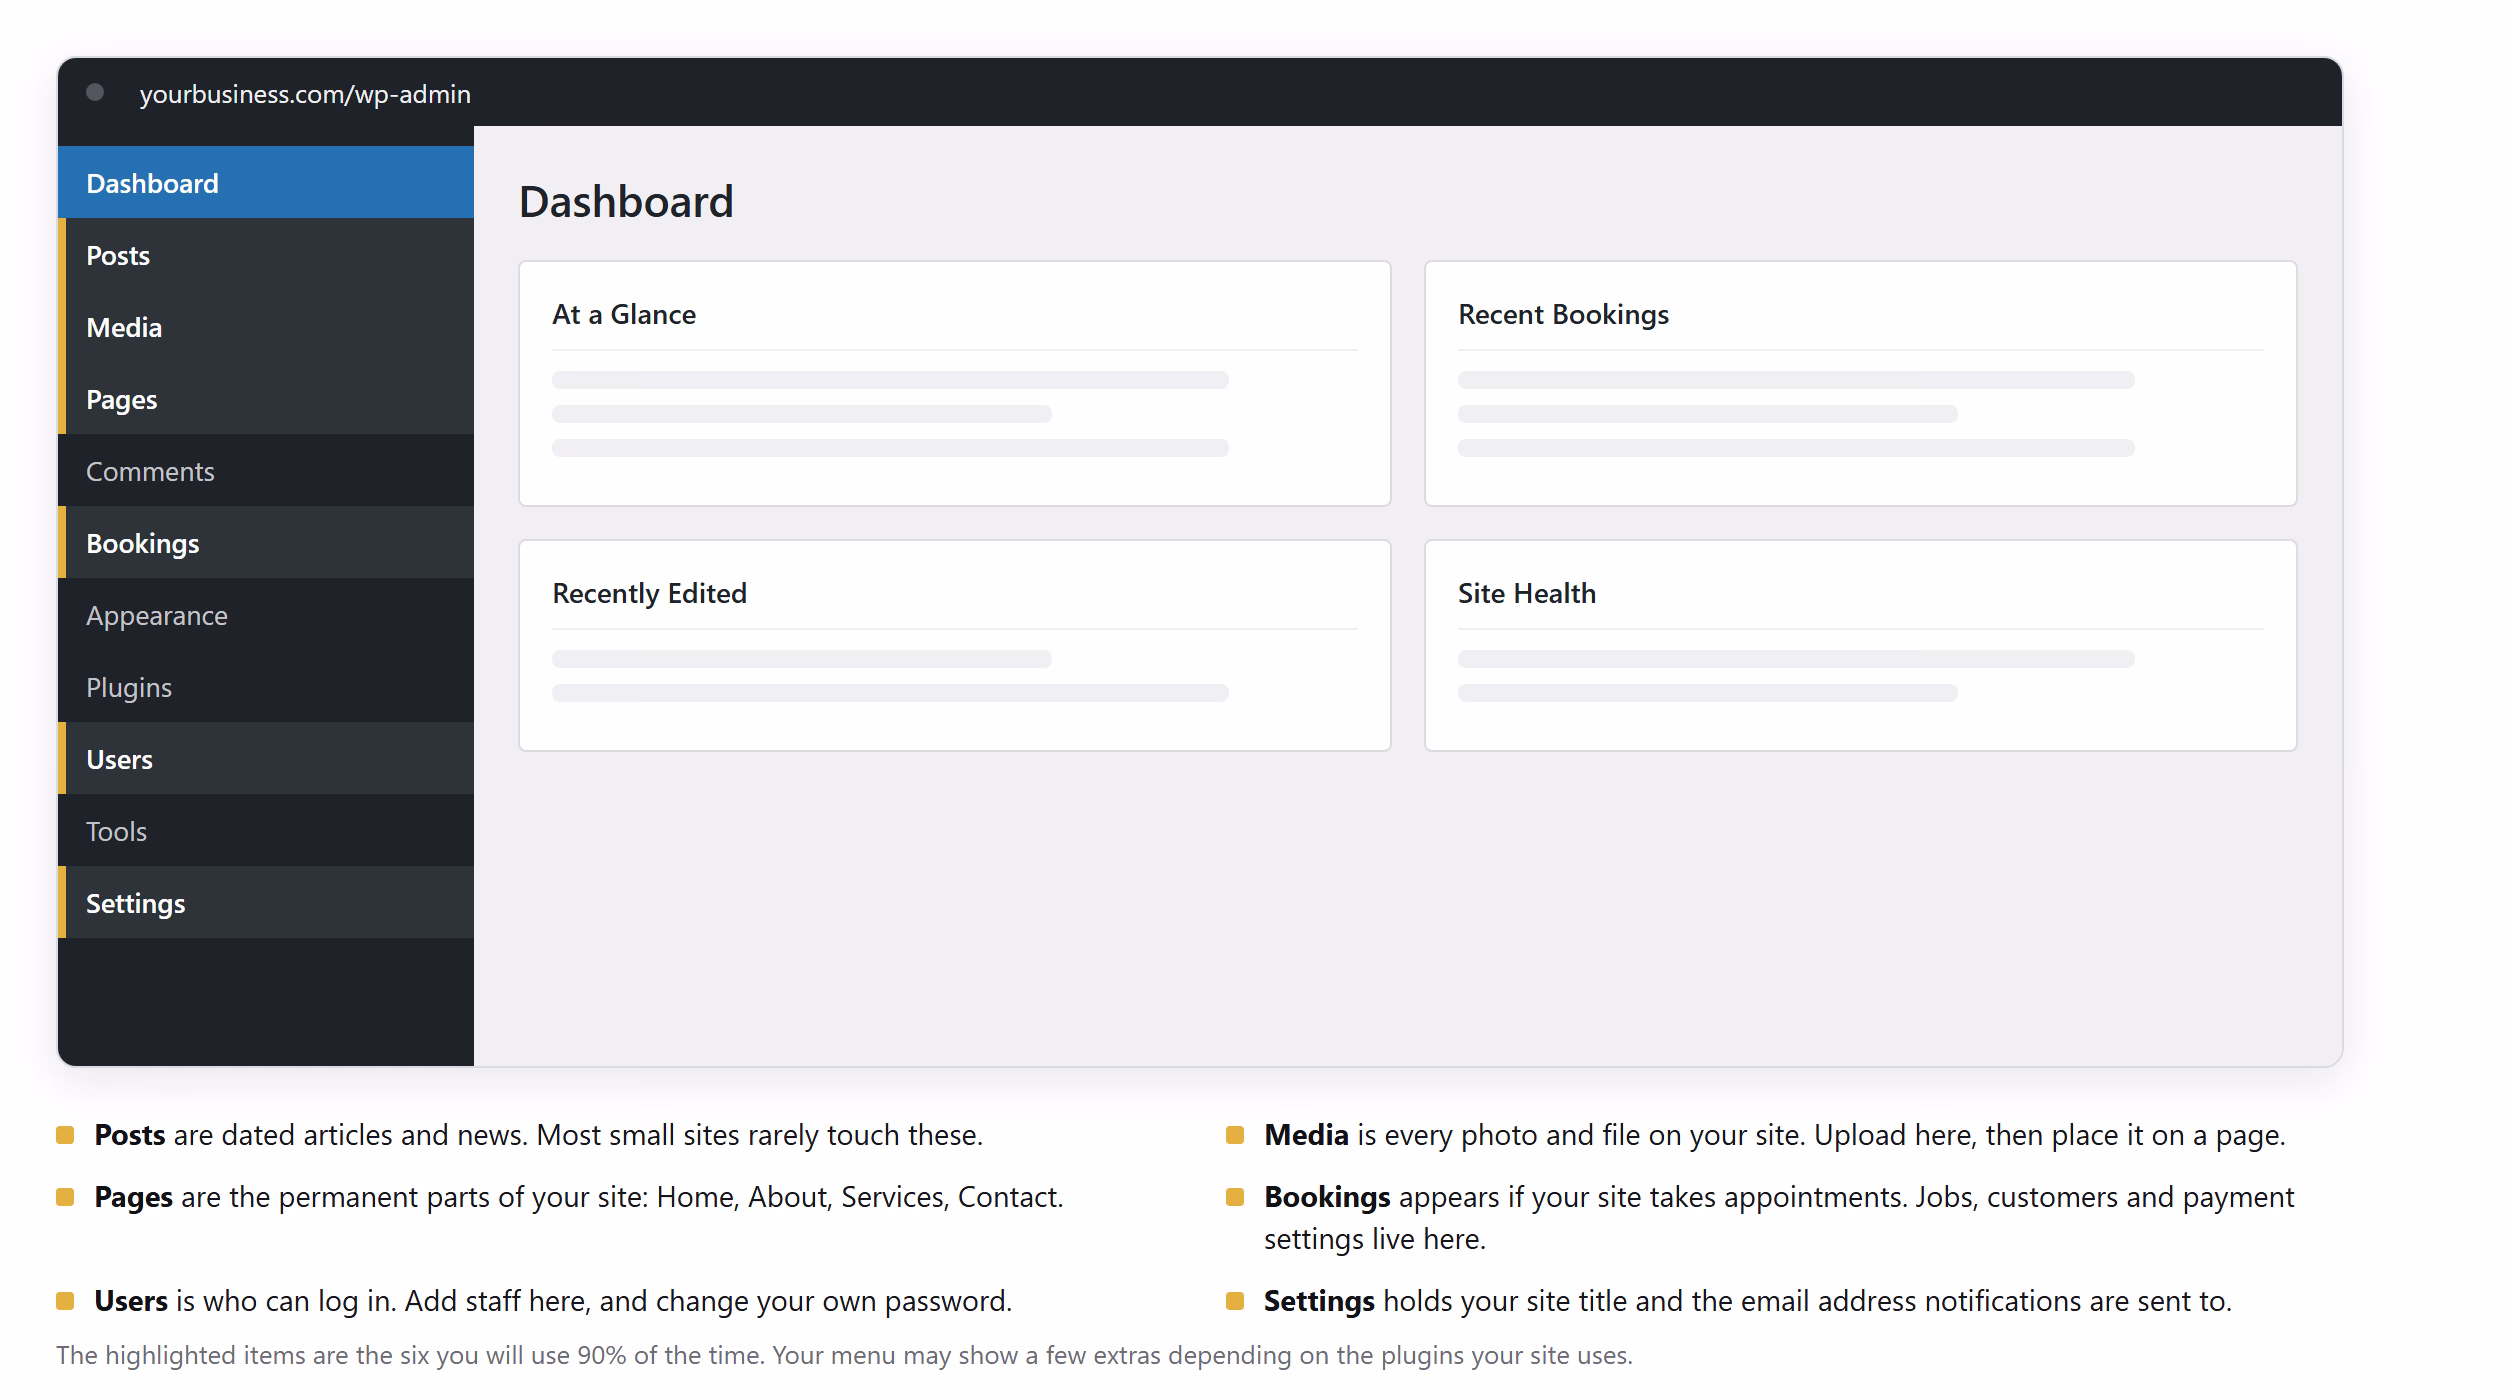Click the bold Media word in the legend

1306,1135
